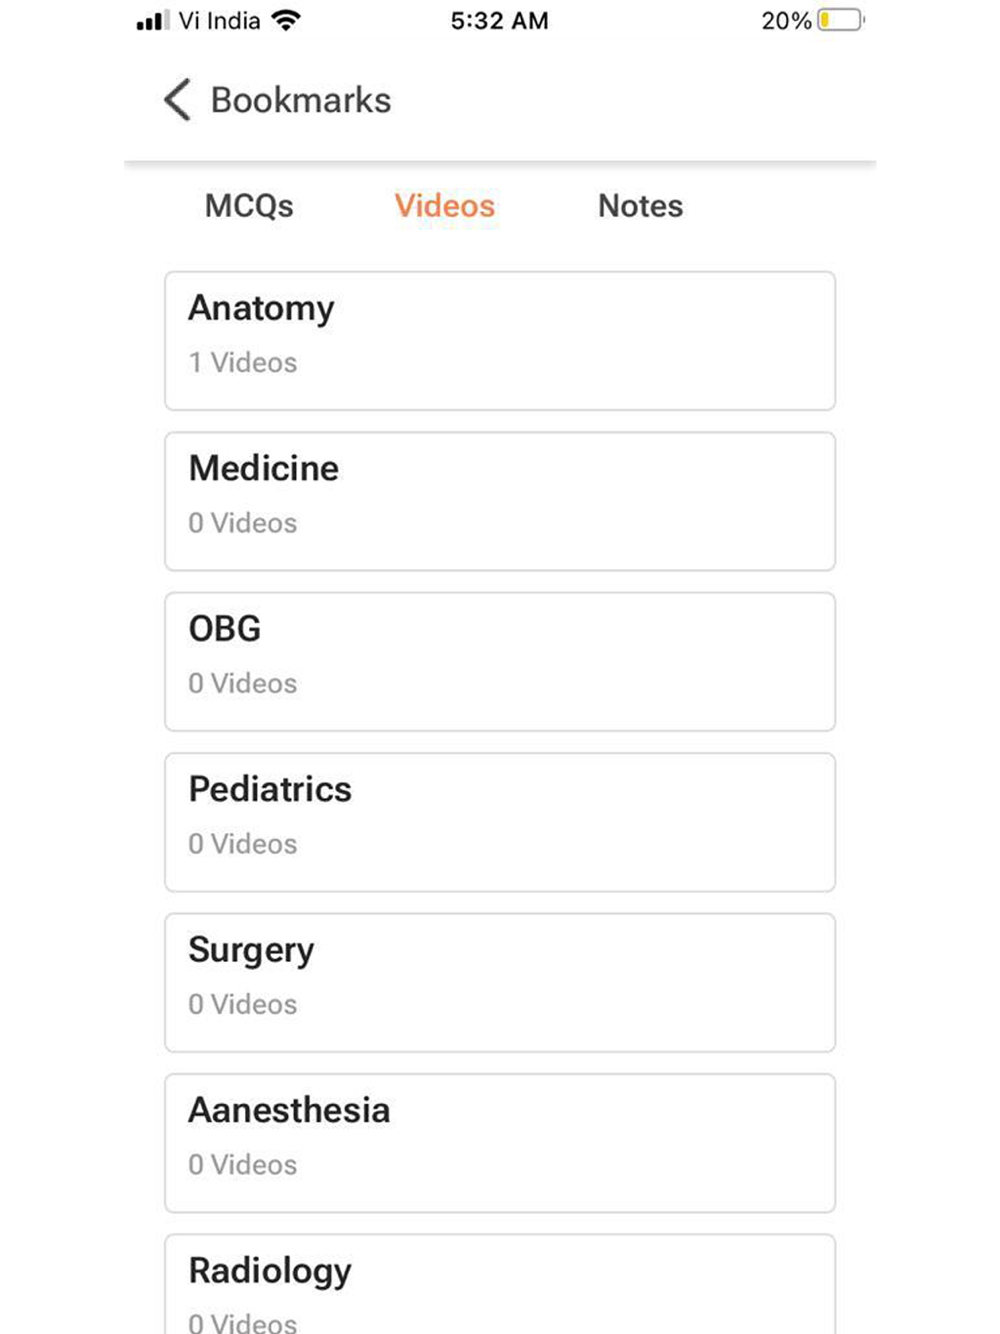Image resolution: width=1000 pixels, height=1334 pixels.
Task: Tap the '0 Videos' label under Medicine
Action: click(x=243, y=523)
